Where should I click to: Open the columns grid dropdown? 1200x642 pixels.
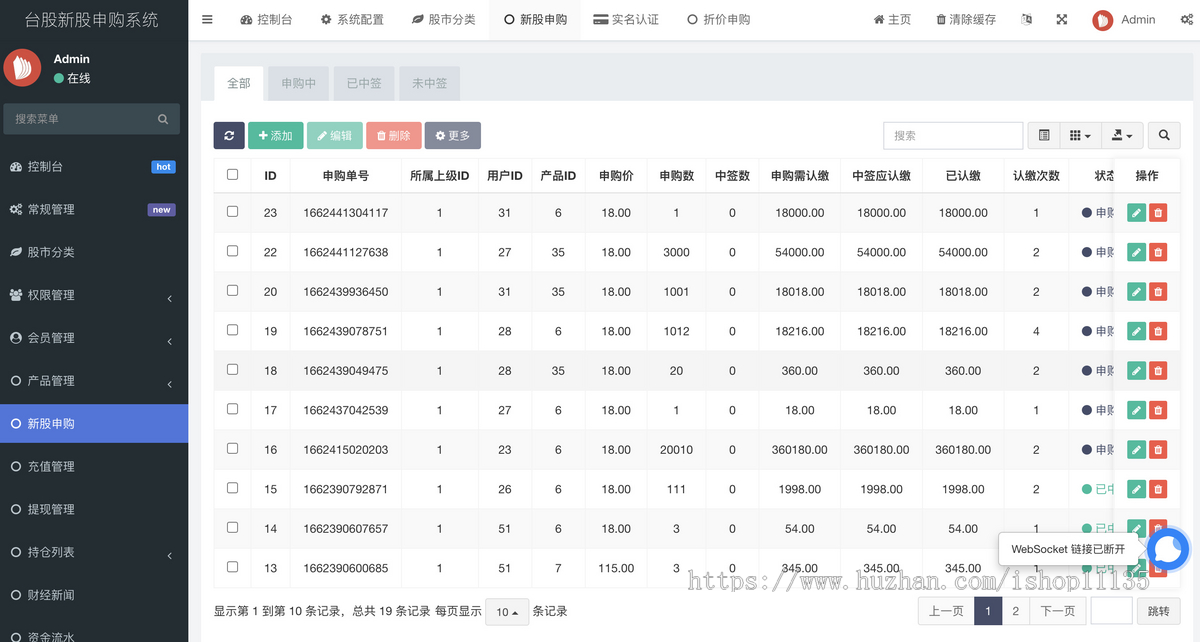point(1080,135)
